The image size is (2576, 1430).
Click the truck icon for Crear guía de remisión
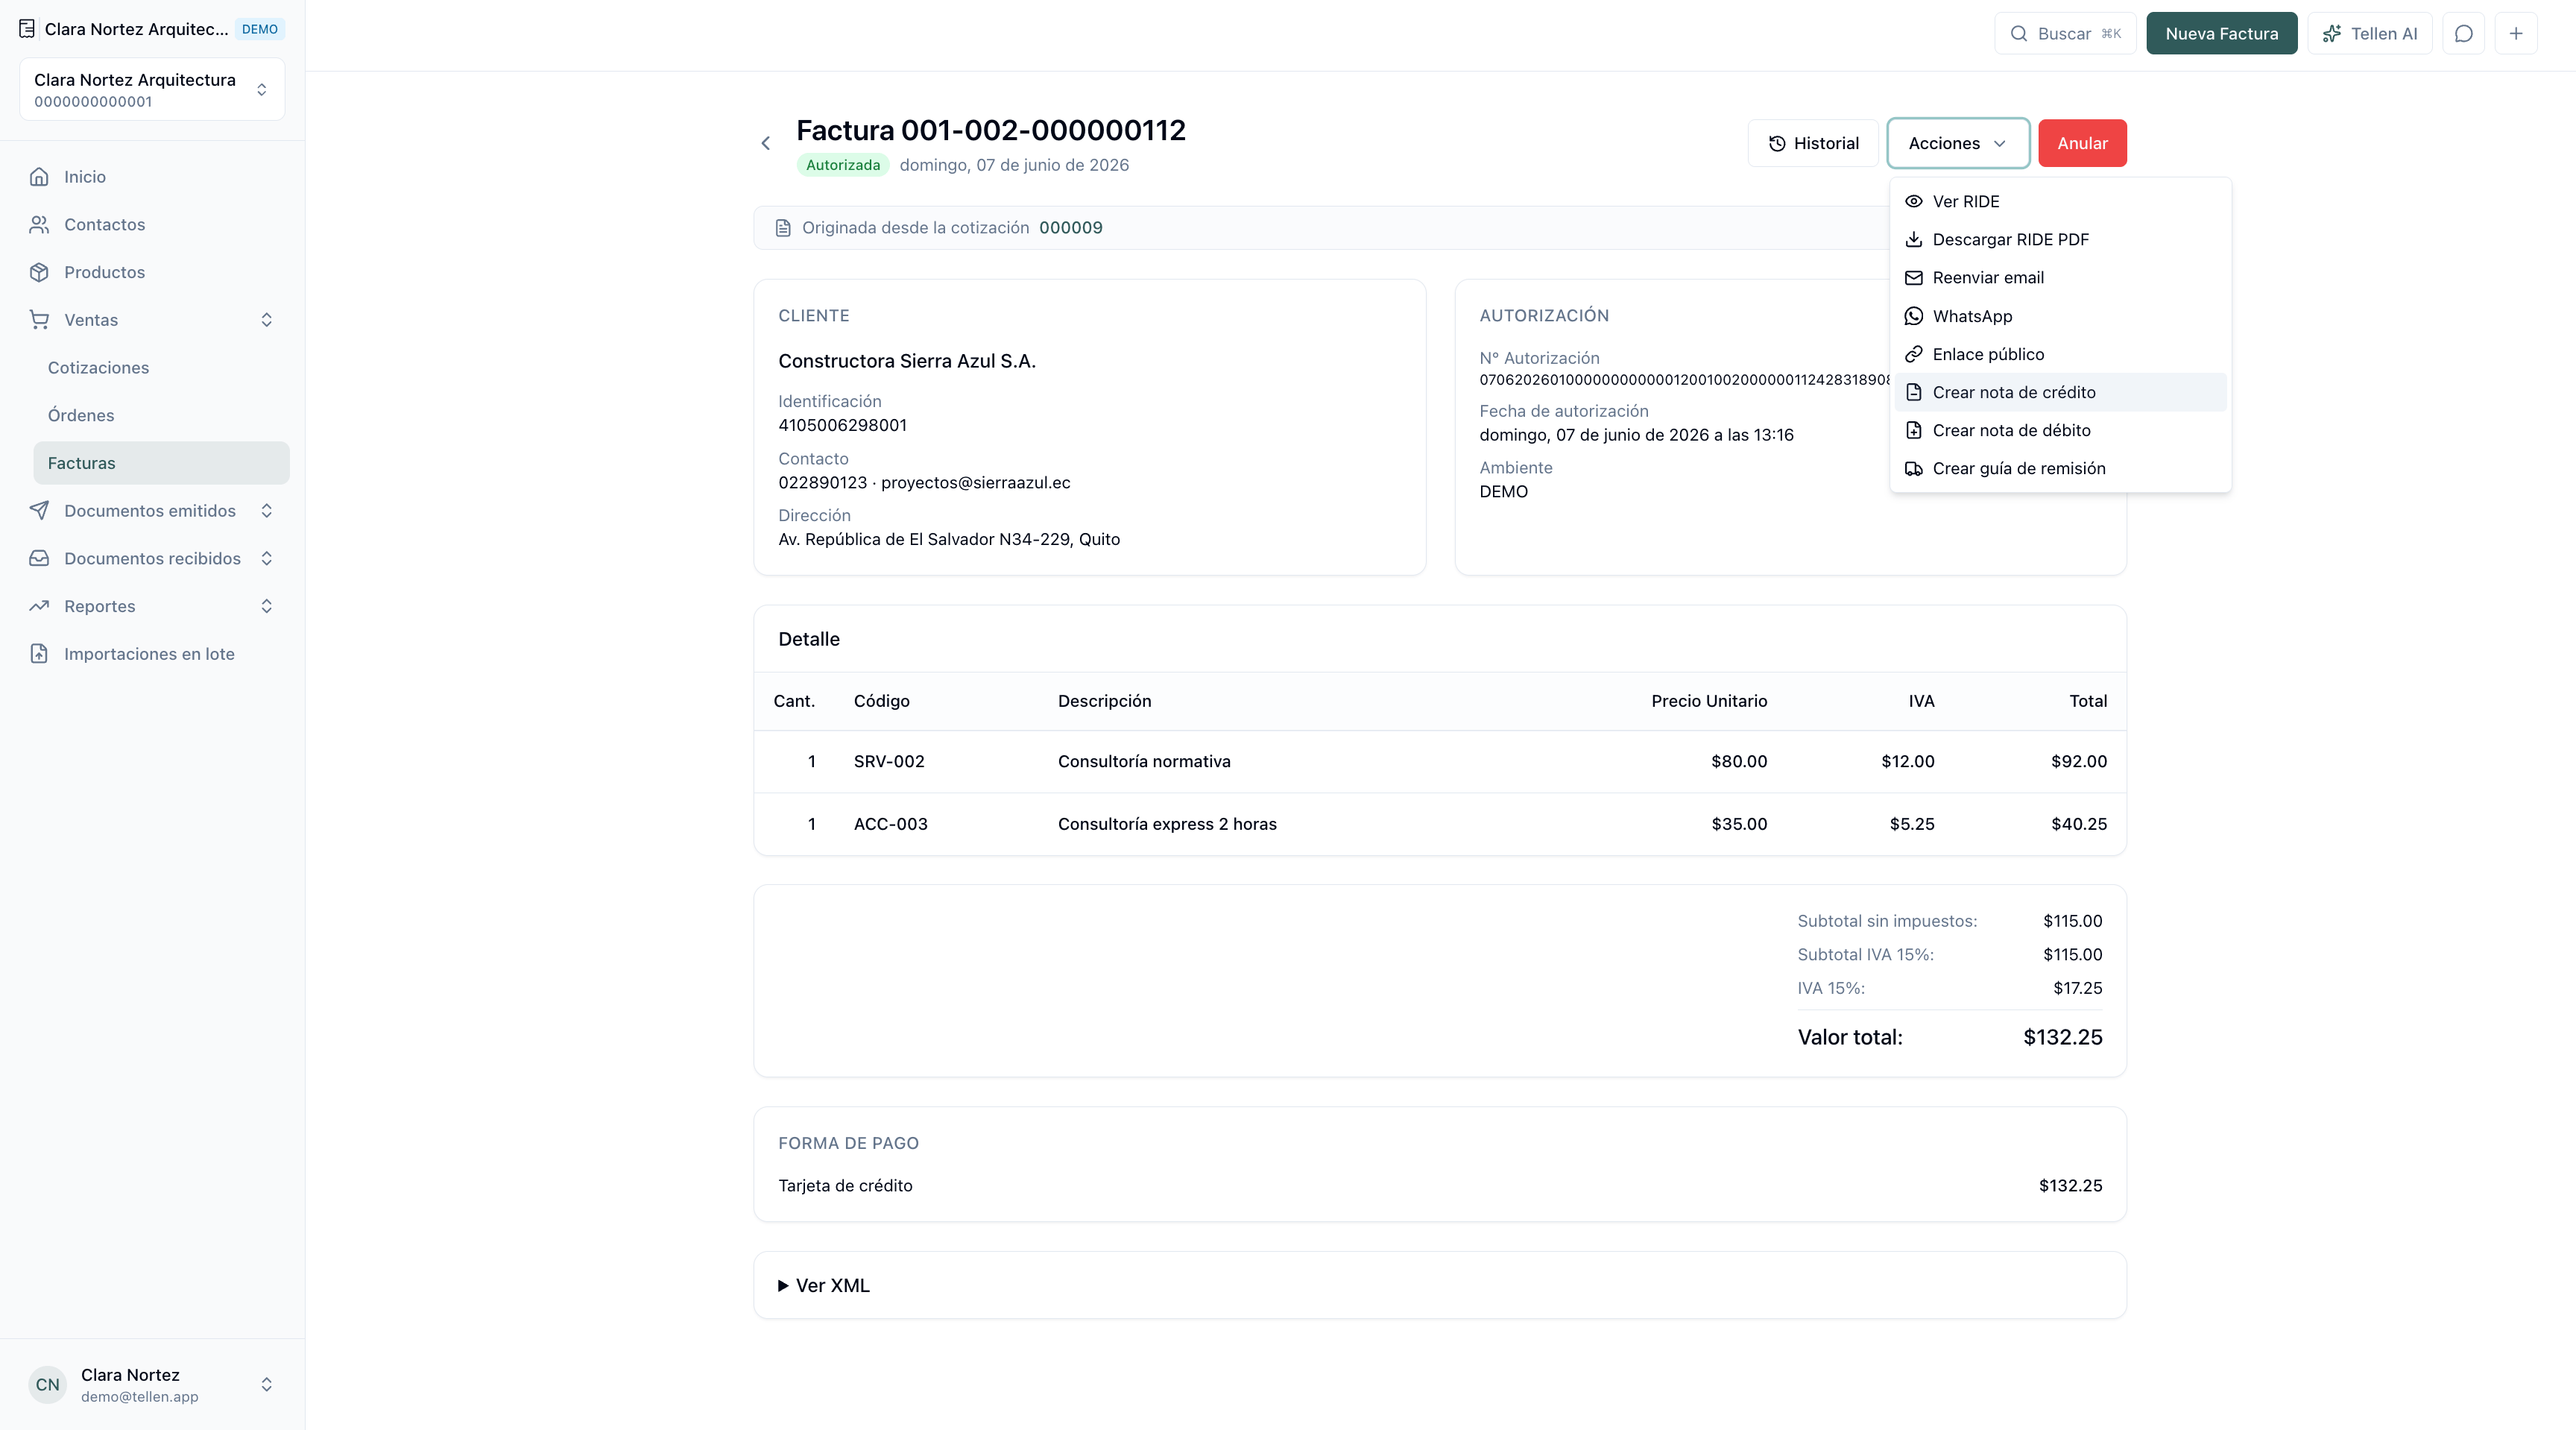1914,468
